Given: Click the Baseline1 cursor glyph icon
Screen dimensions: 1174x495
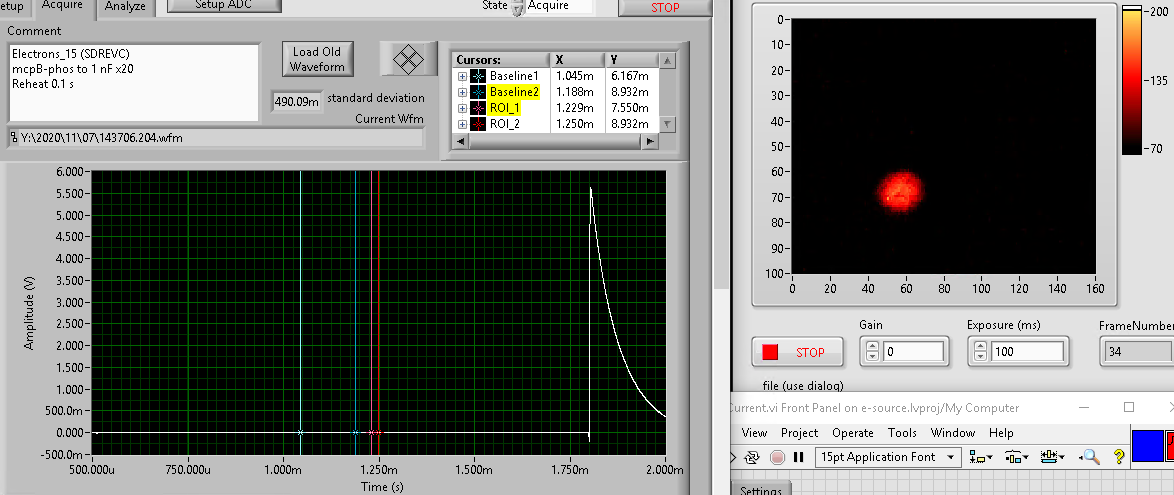Looking at the screenshot, I should [478, 76].
